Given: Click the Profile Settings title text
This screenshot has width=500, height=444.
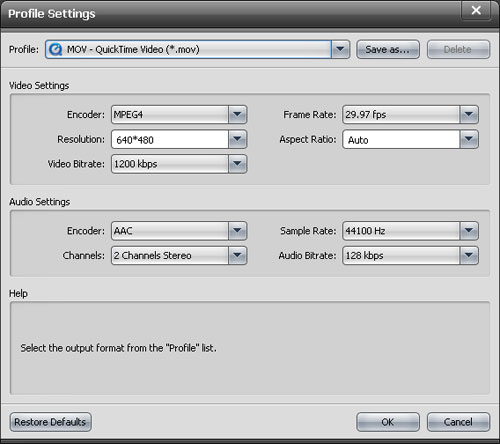Looking at the screenshot, I should tap(52, 14).
